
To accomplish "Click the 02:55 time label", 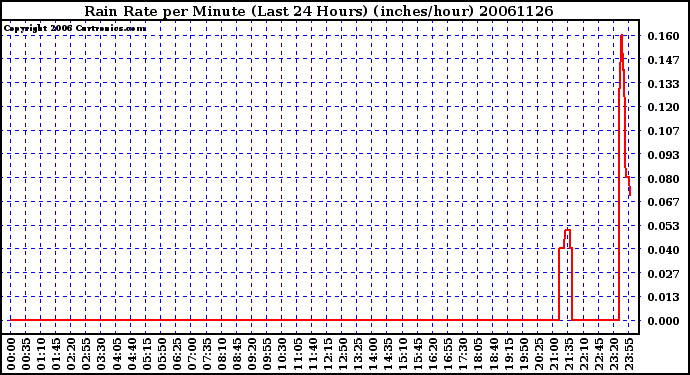I will click(x=86, y=354).
